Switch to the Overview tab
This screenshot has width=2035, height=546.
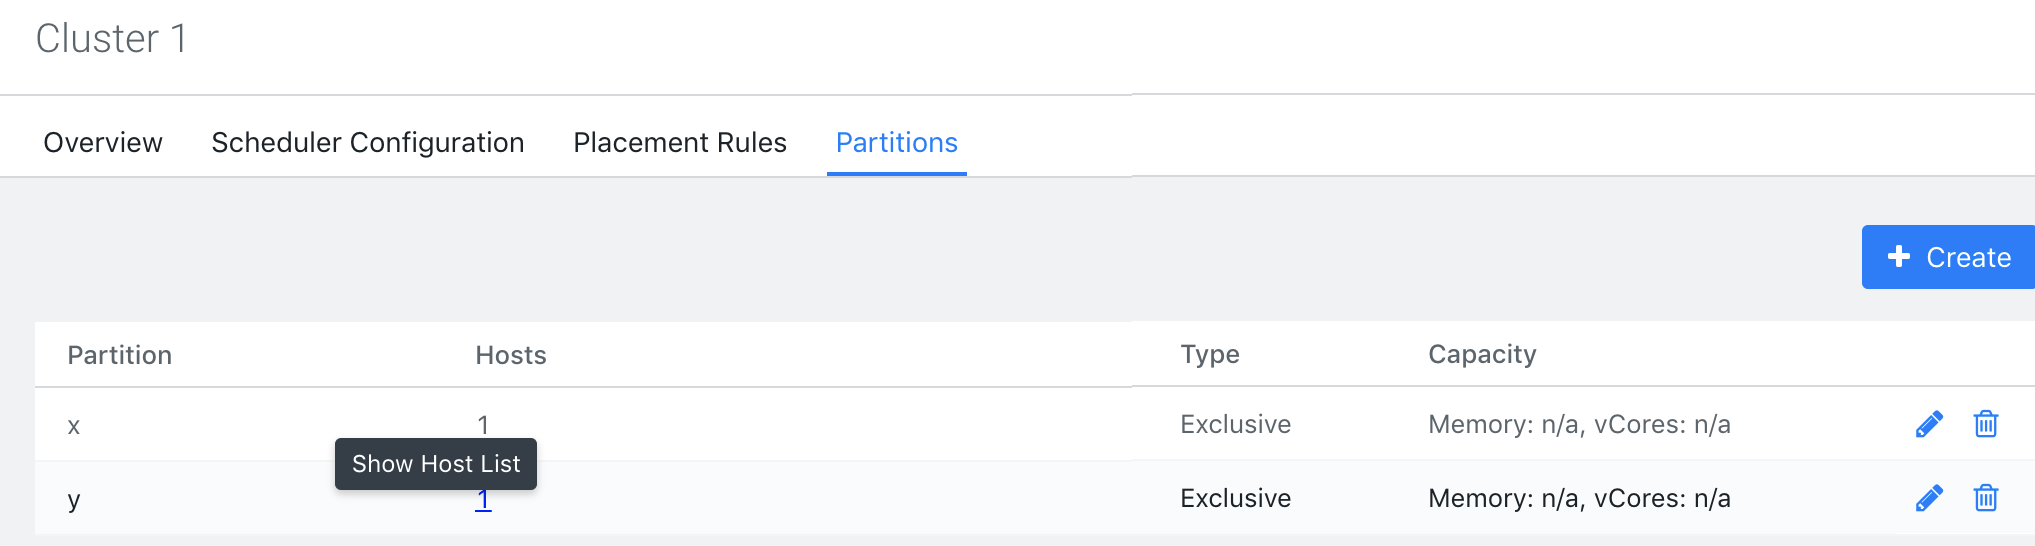pyautogui.click(x=103, y=143)
